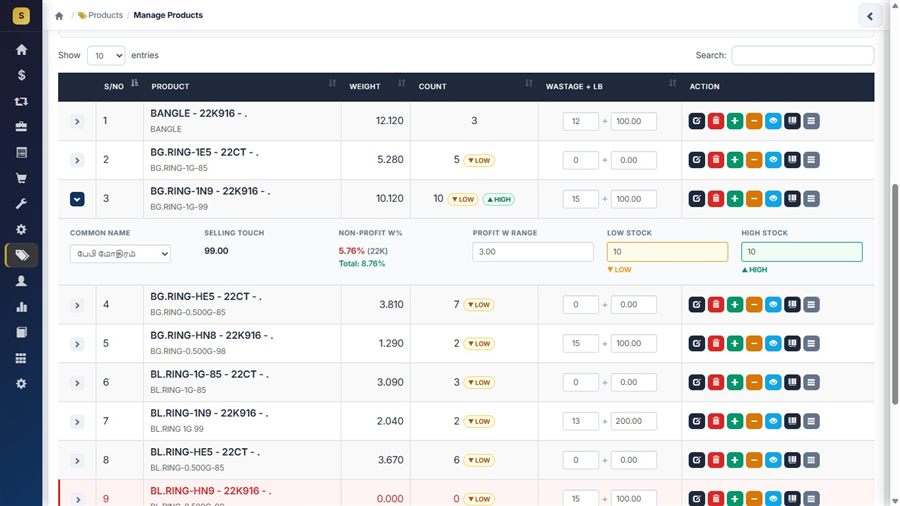Open the wrench sidebar menu
900x506 pixels.
21,204
